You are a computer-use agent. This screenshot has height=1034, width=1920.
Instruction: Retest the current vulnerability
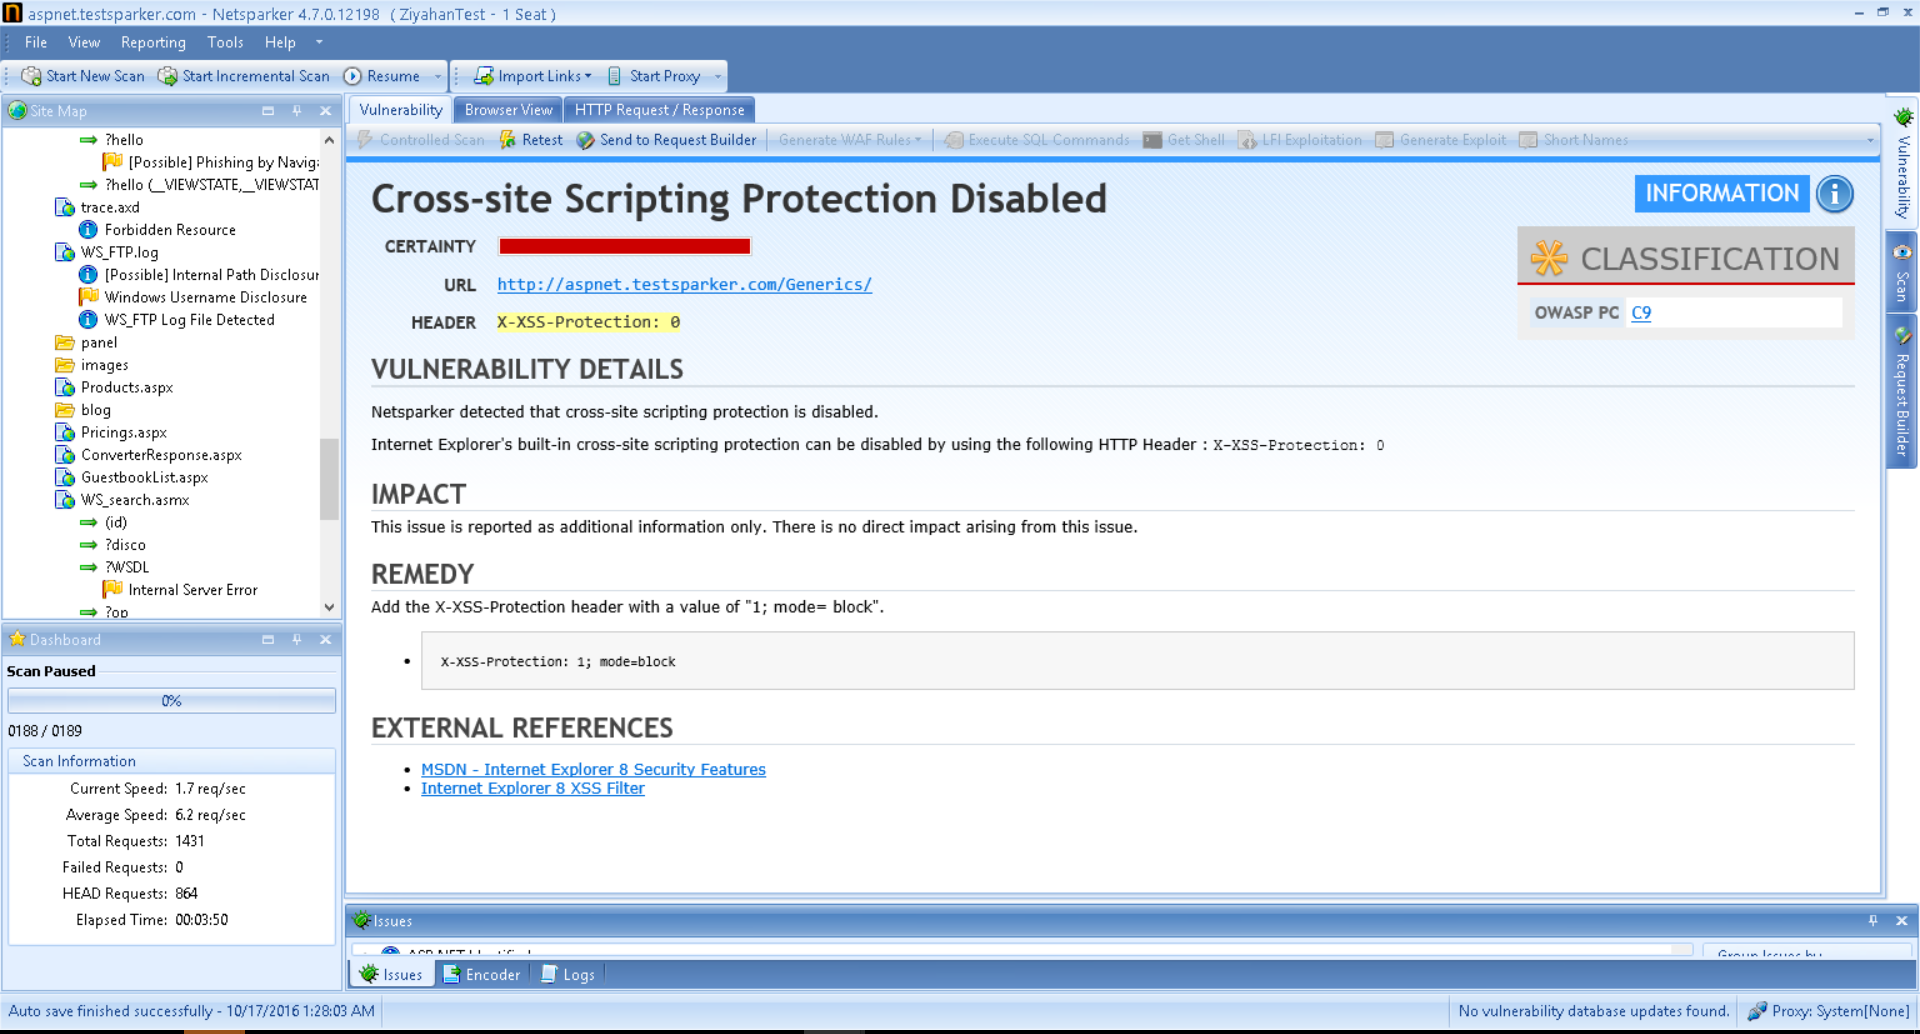point(531,140)
